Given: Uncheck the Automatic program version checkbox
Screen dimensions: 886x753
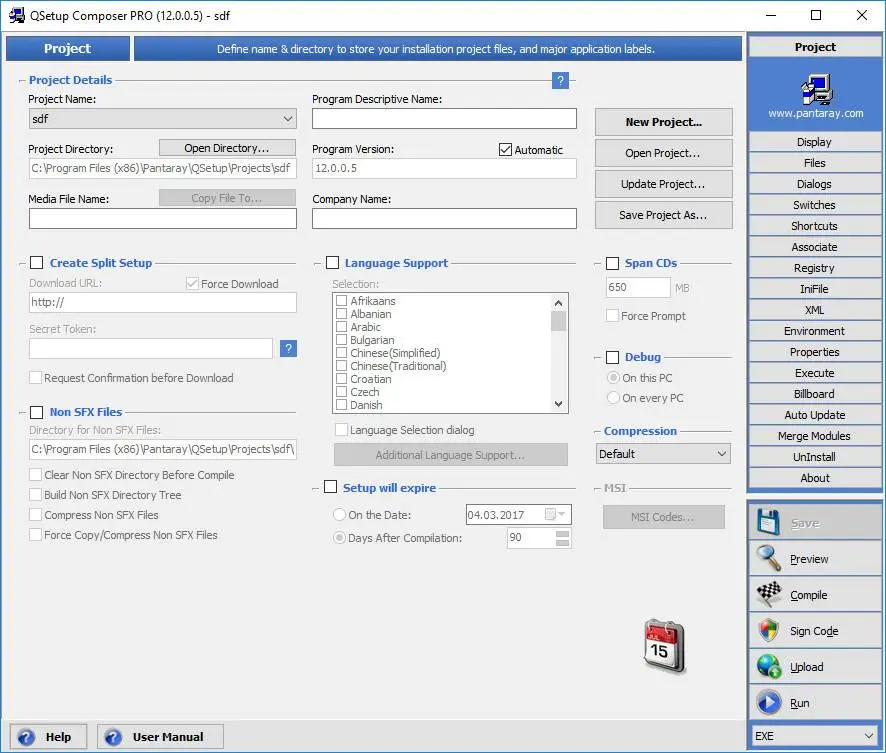Looking at the screenshot, I should tap(505, 150).
